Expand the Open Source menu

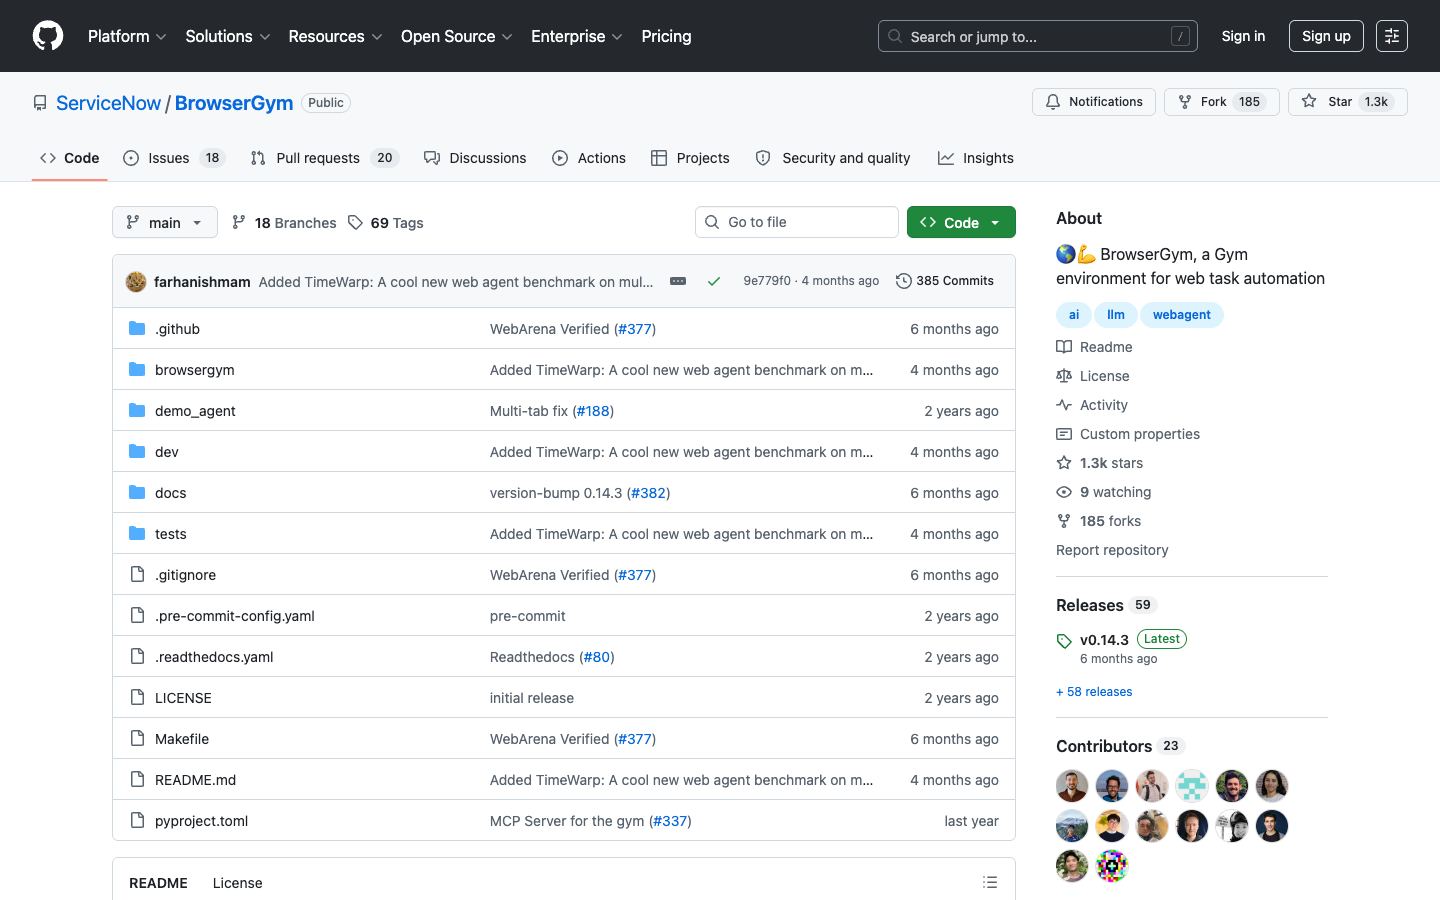(x=457, y=36)
